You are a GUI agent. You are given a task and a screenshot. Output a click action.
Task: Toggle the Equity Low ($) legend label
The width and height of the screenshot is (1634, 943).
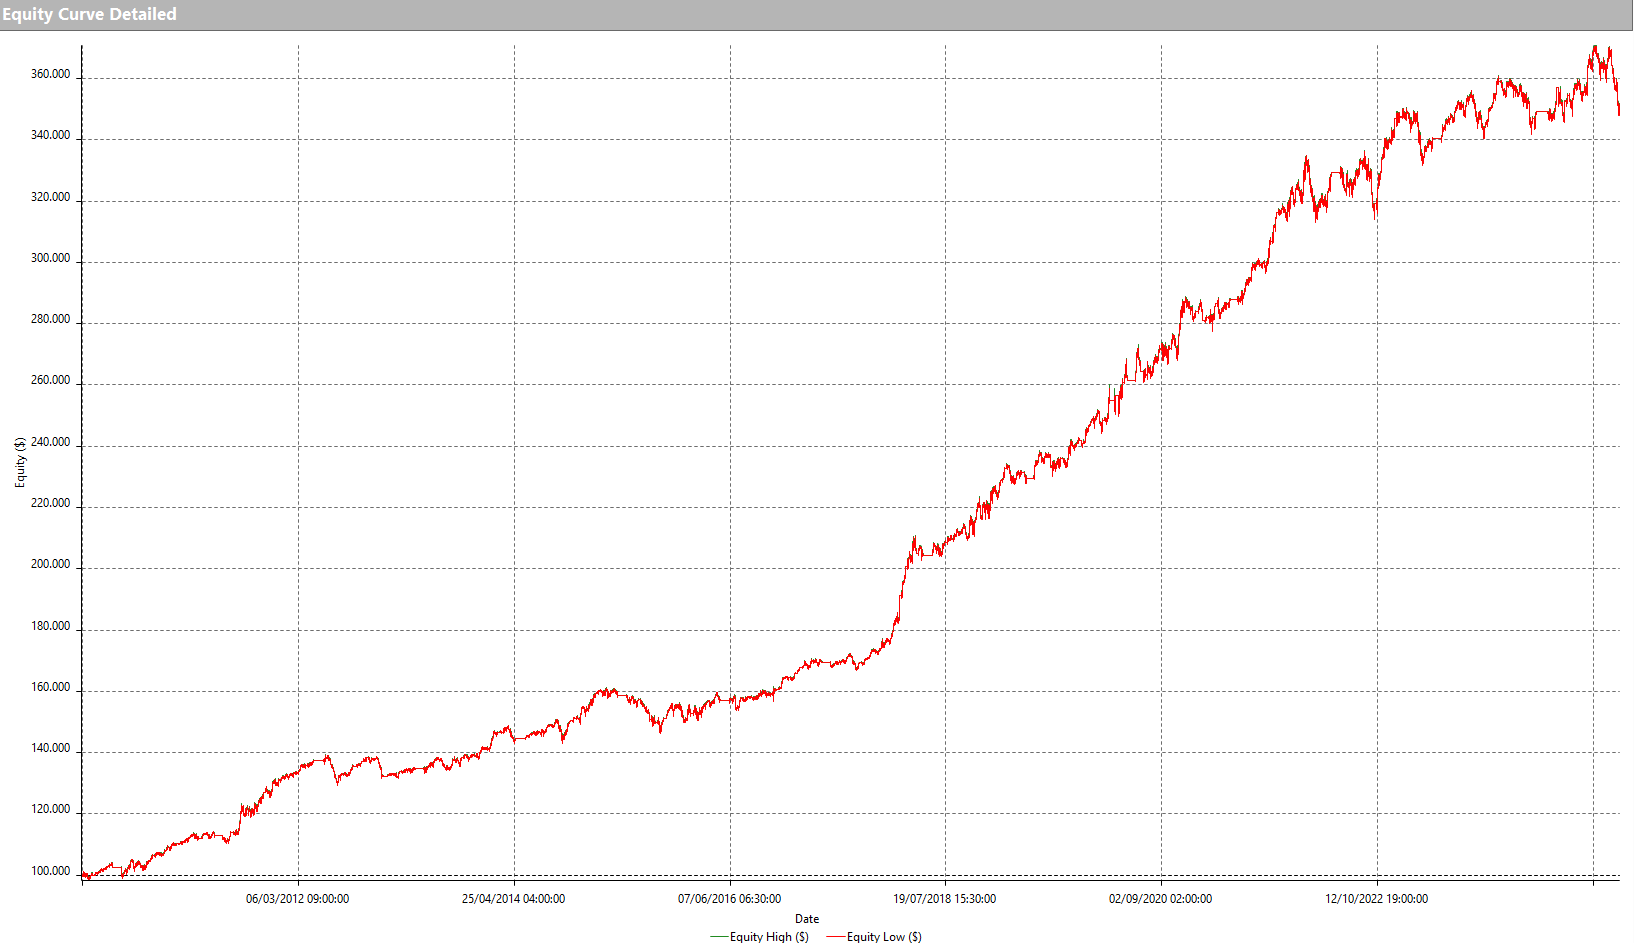[884, 937]
